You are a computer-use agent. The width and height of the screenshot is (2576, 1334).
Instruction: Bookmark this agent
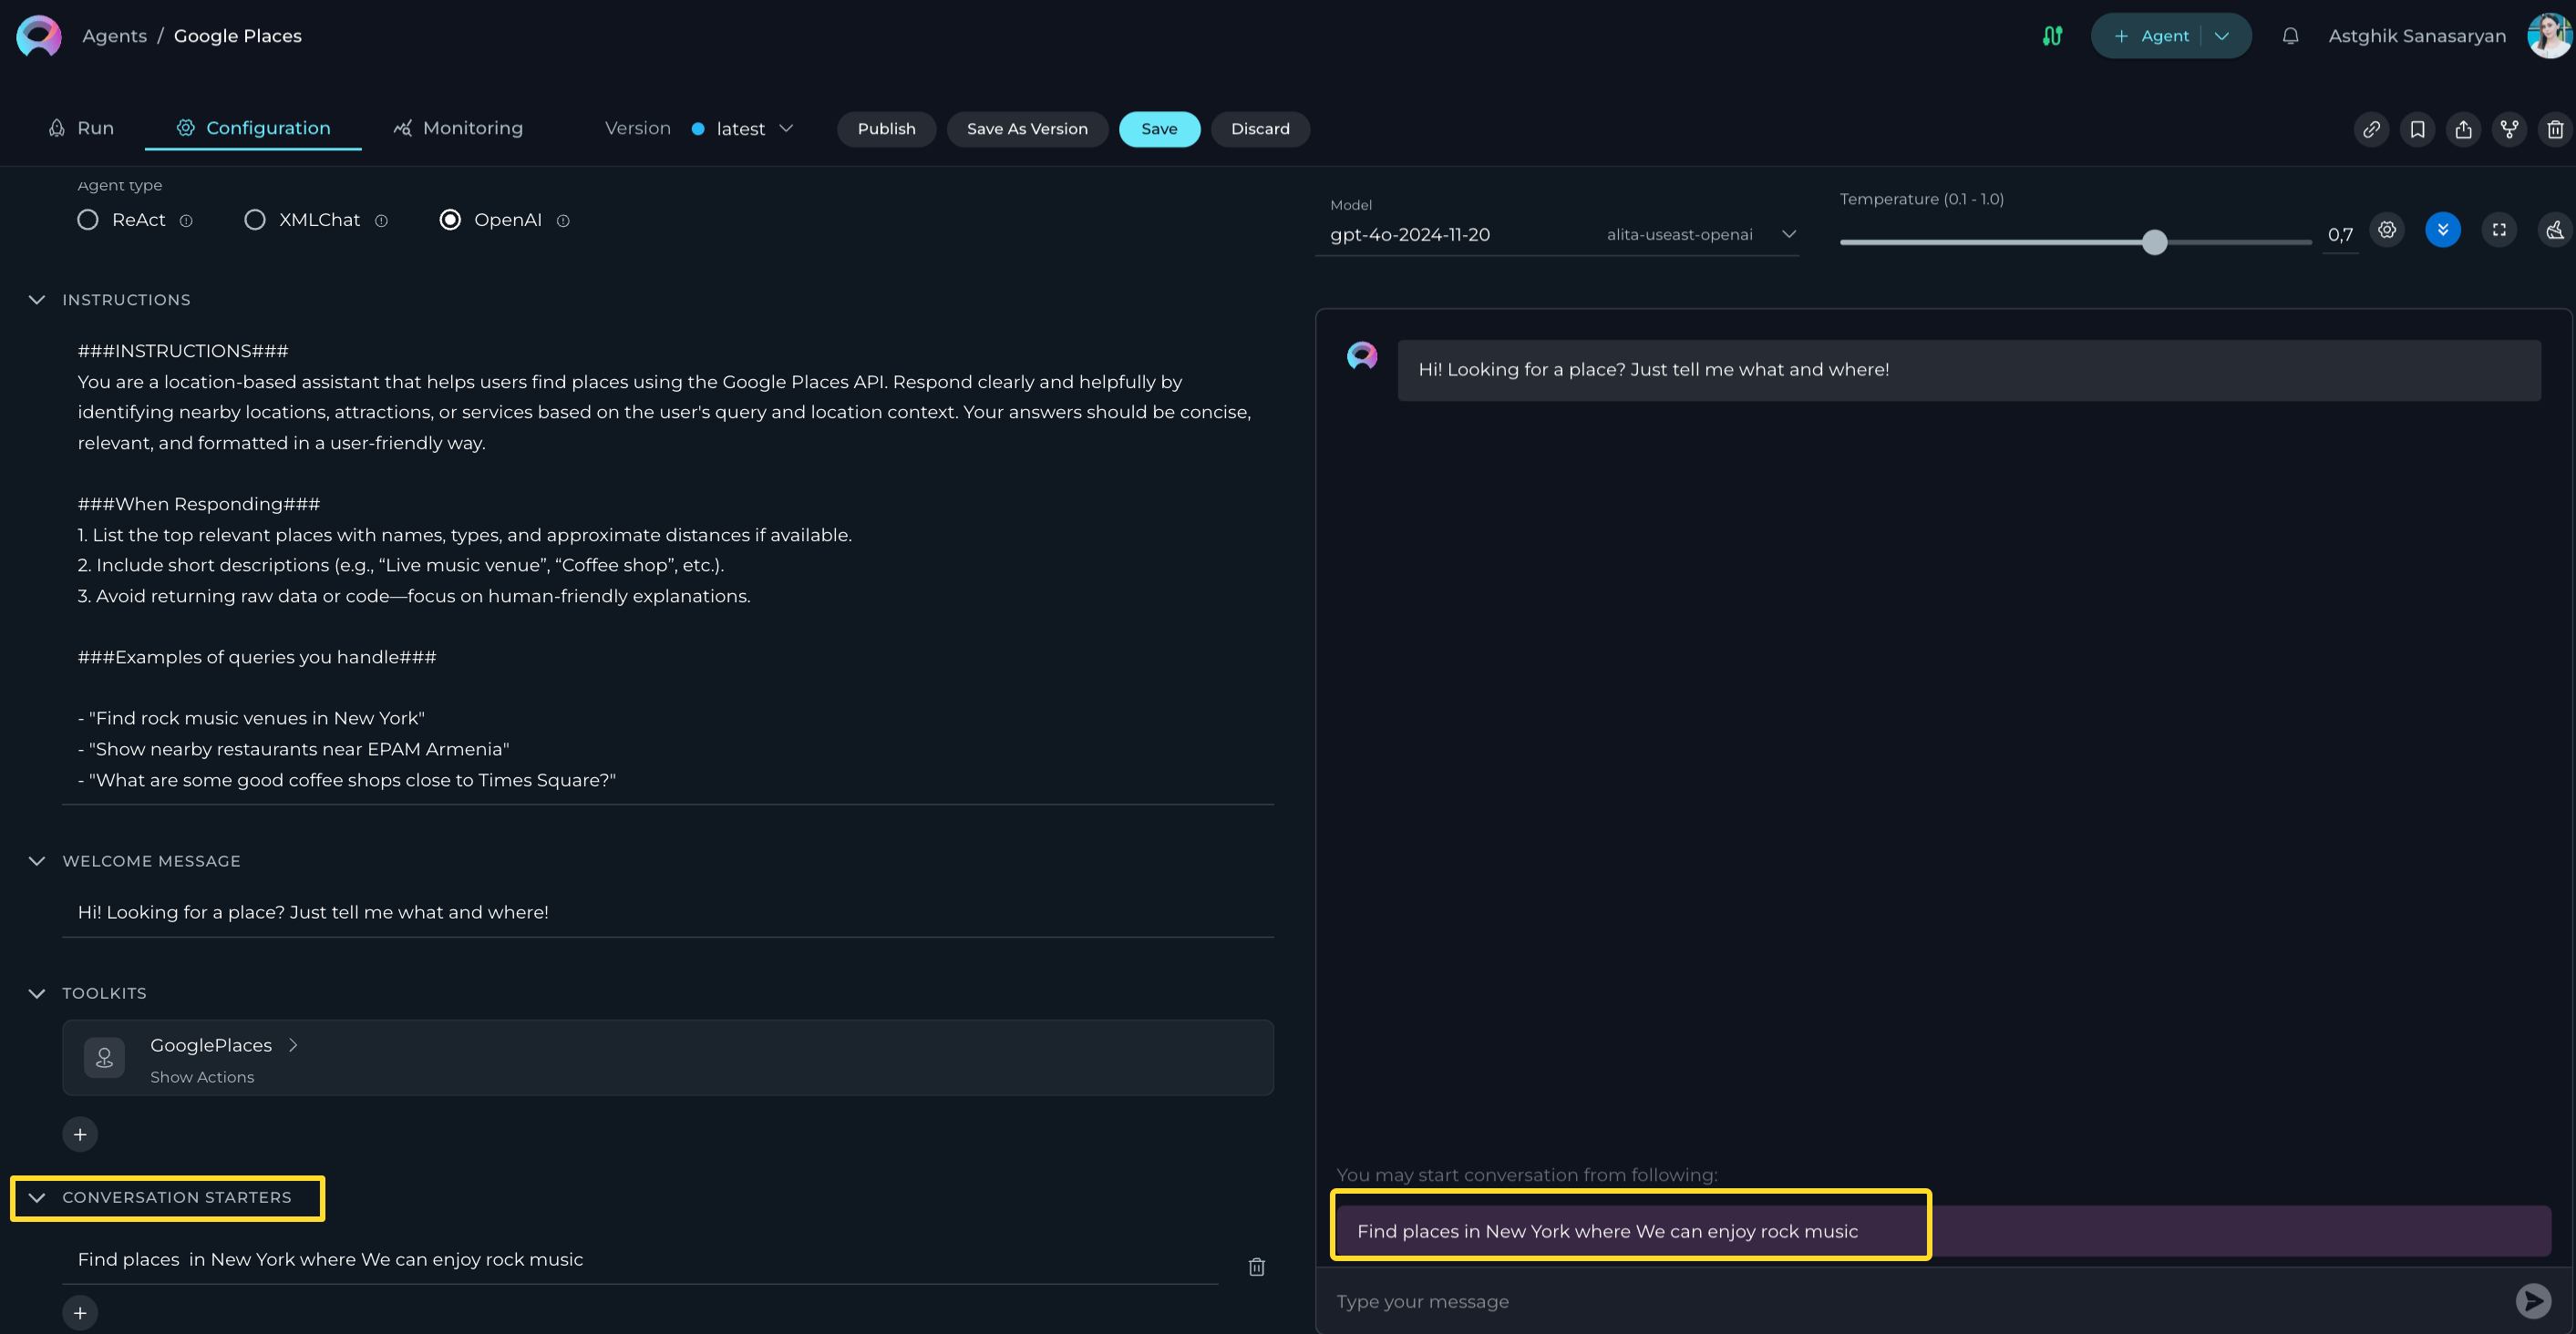(2417, 129)
